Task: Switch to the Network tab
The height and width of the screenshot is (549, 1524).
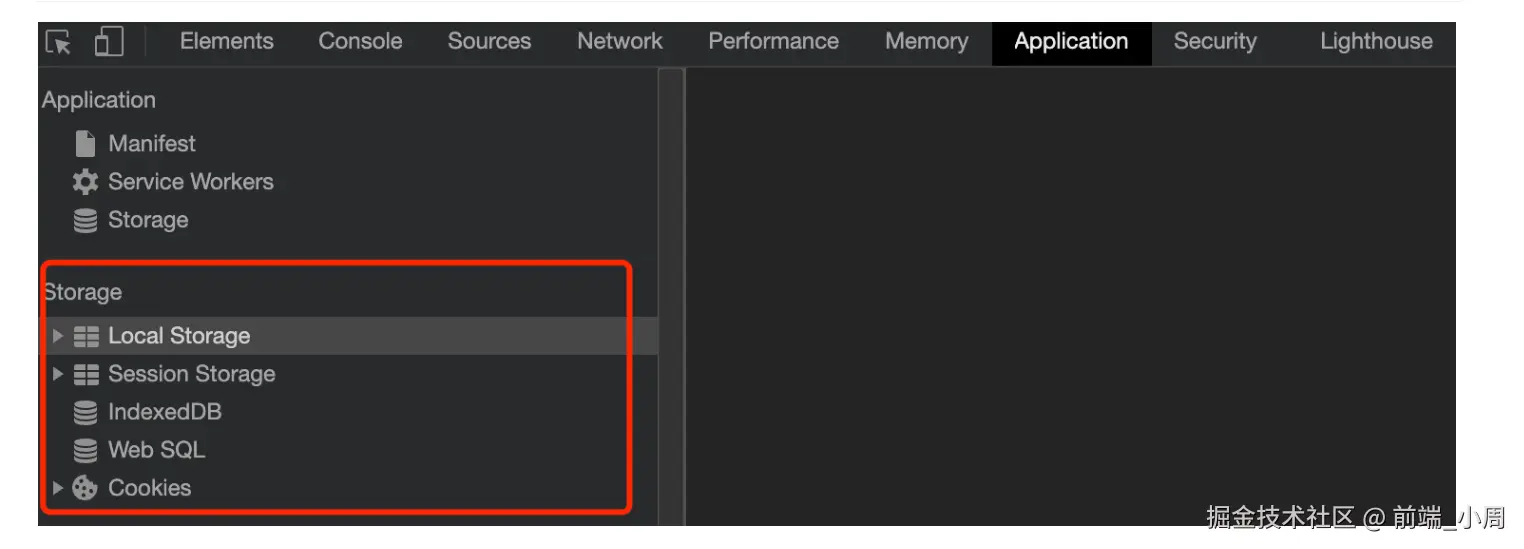Action: tap(619, 42)
